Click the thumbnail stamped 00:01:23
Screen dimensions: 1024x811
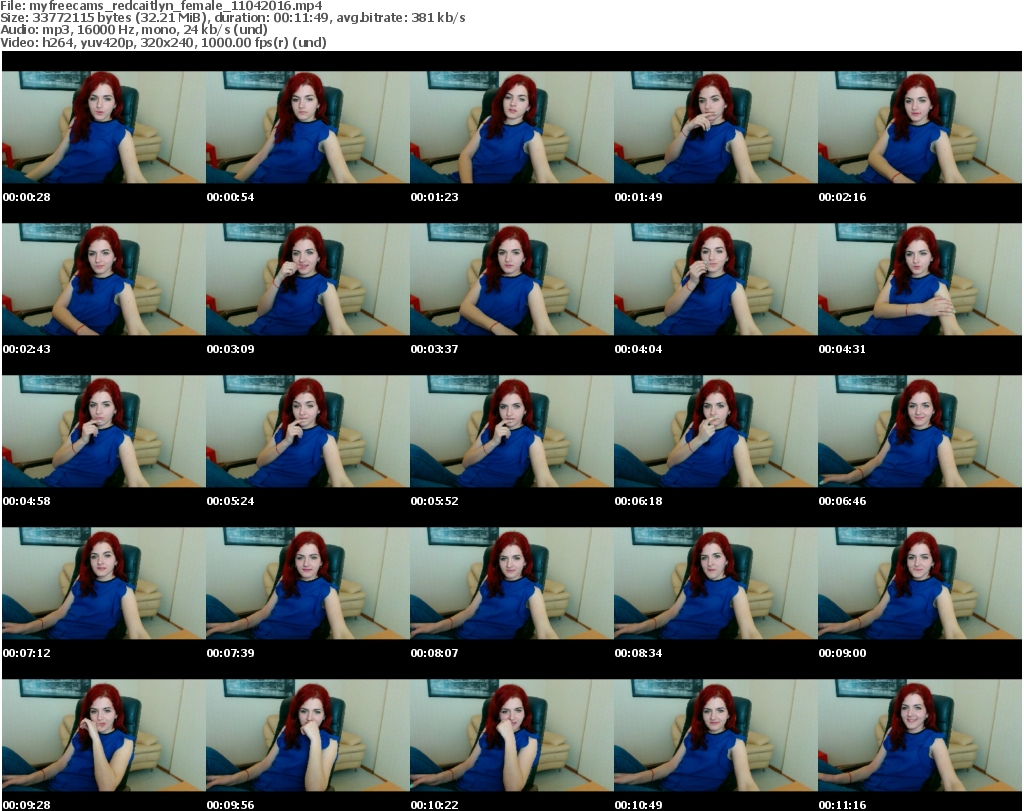(511, 127)
